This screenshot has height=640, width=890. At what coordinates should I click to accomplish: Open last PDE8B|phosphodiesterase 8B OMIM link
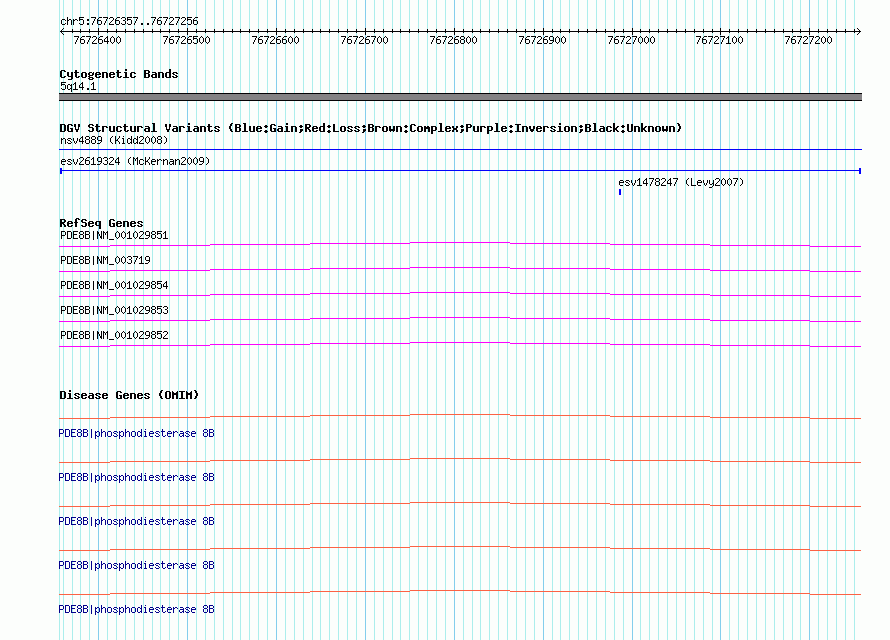136,609
